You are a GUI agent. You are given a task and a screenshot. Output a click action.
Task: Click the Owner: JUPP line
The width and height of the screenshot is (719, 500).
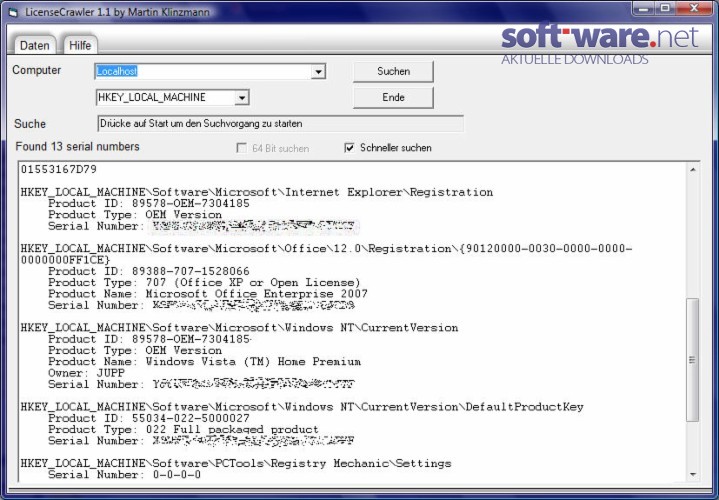coord(86,373)
